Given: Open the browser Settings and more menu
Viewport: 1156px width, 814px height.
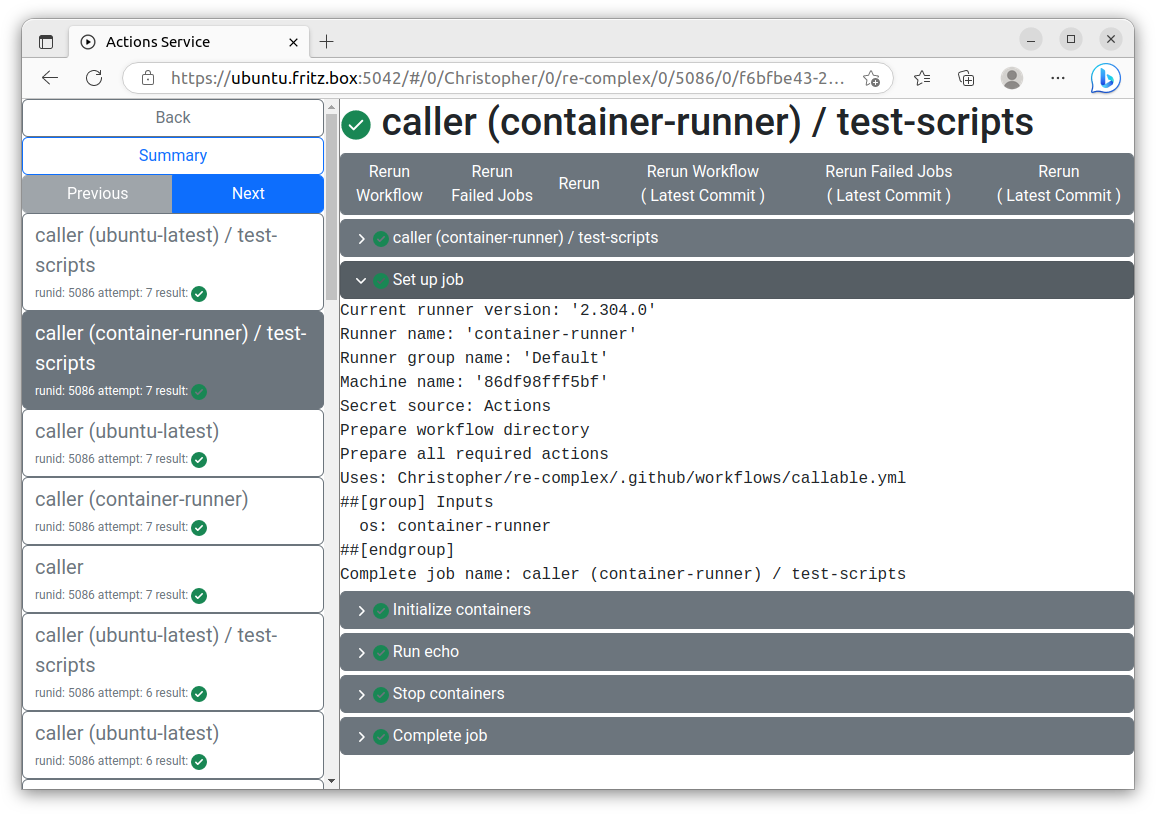Looking at the screenshot, I should 1058,78.
